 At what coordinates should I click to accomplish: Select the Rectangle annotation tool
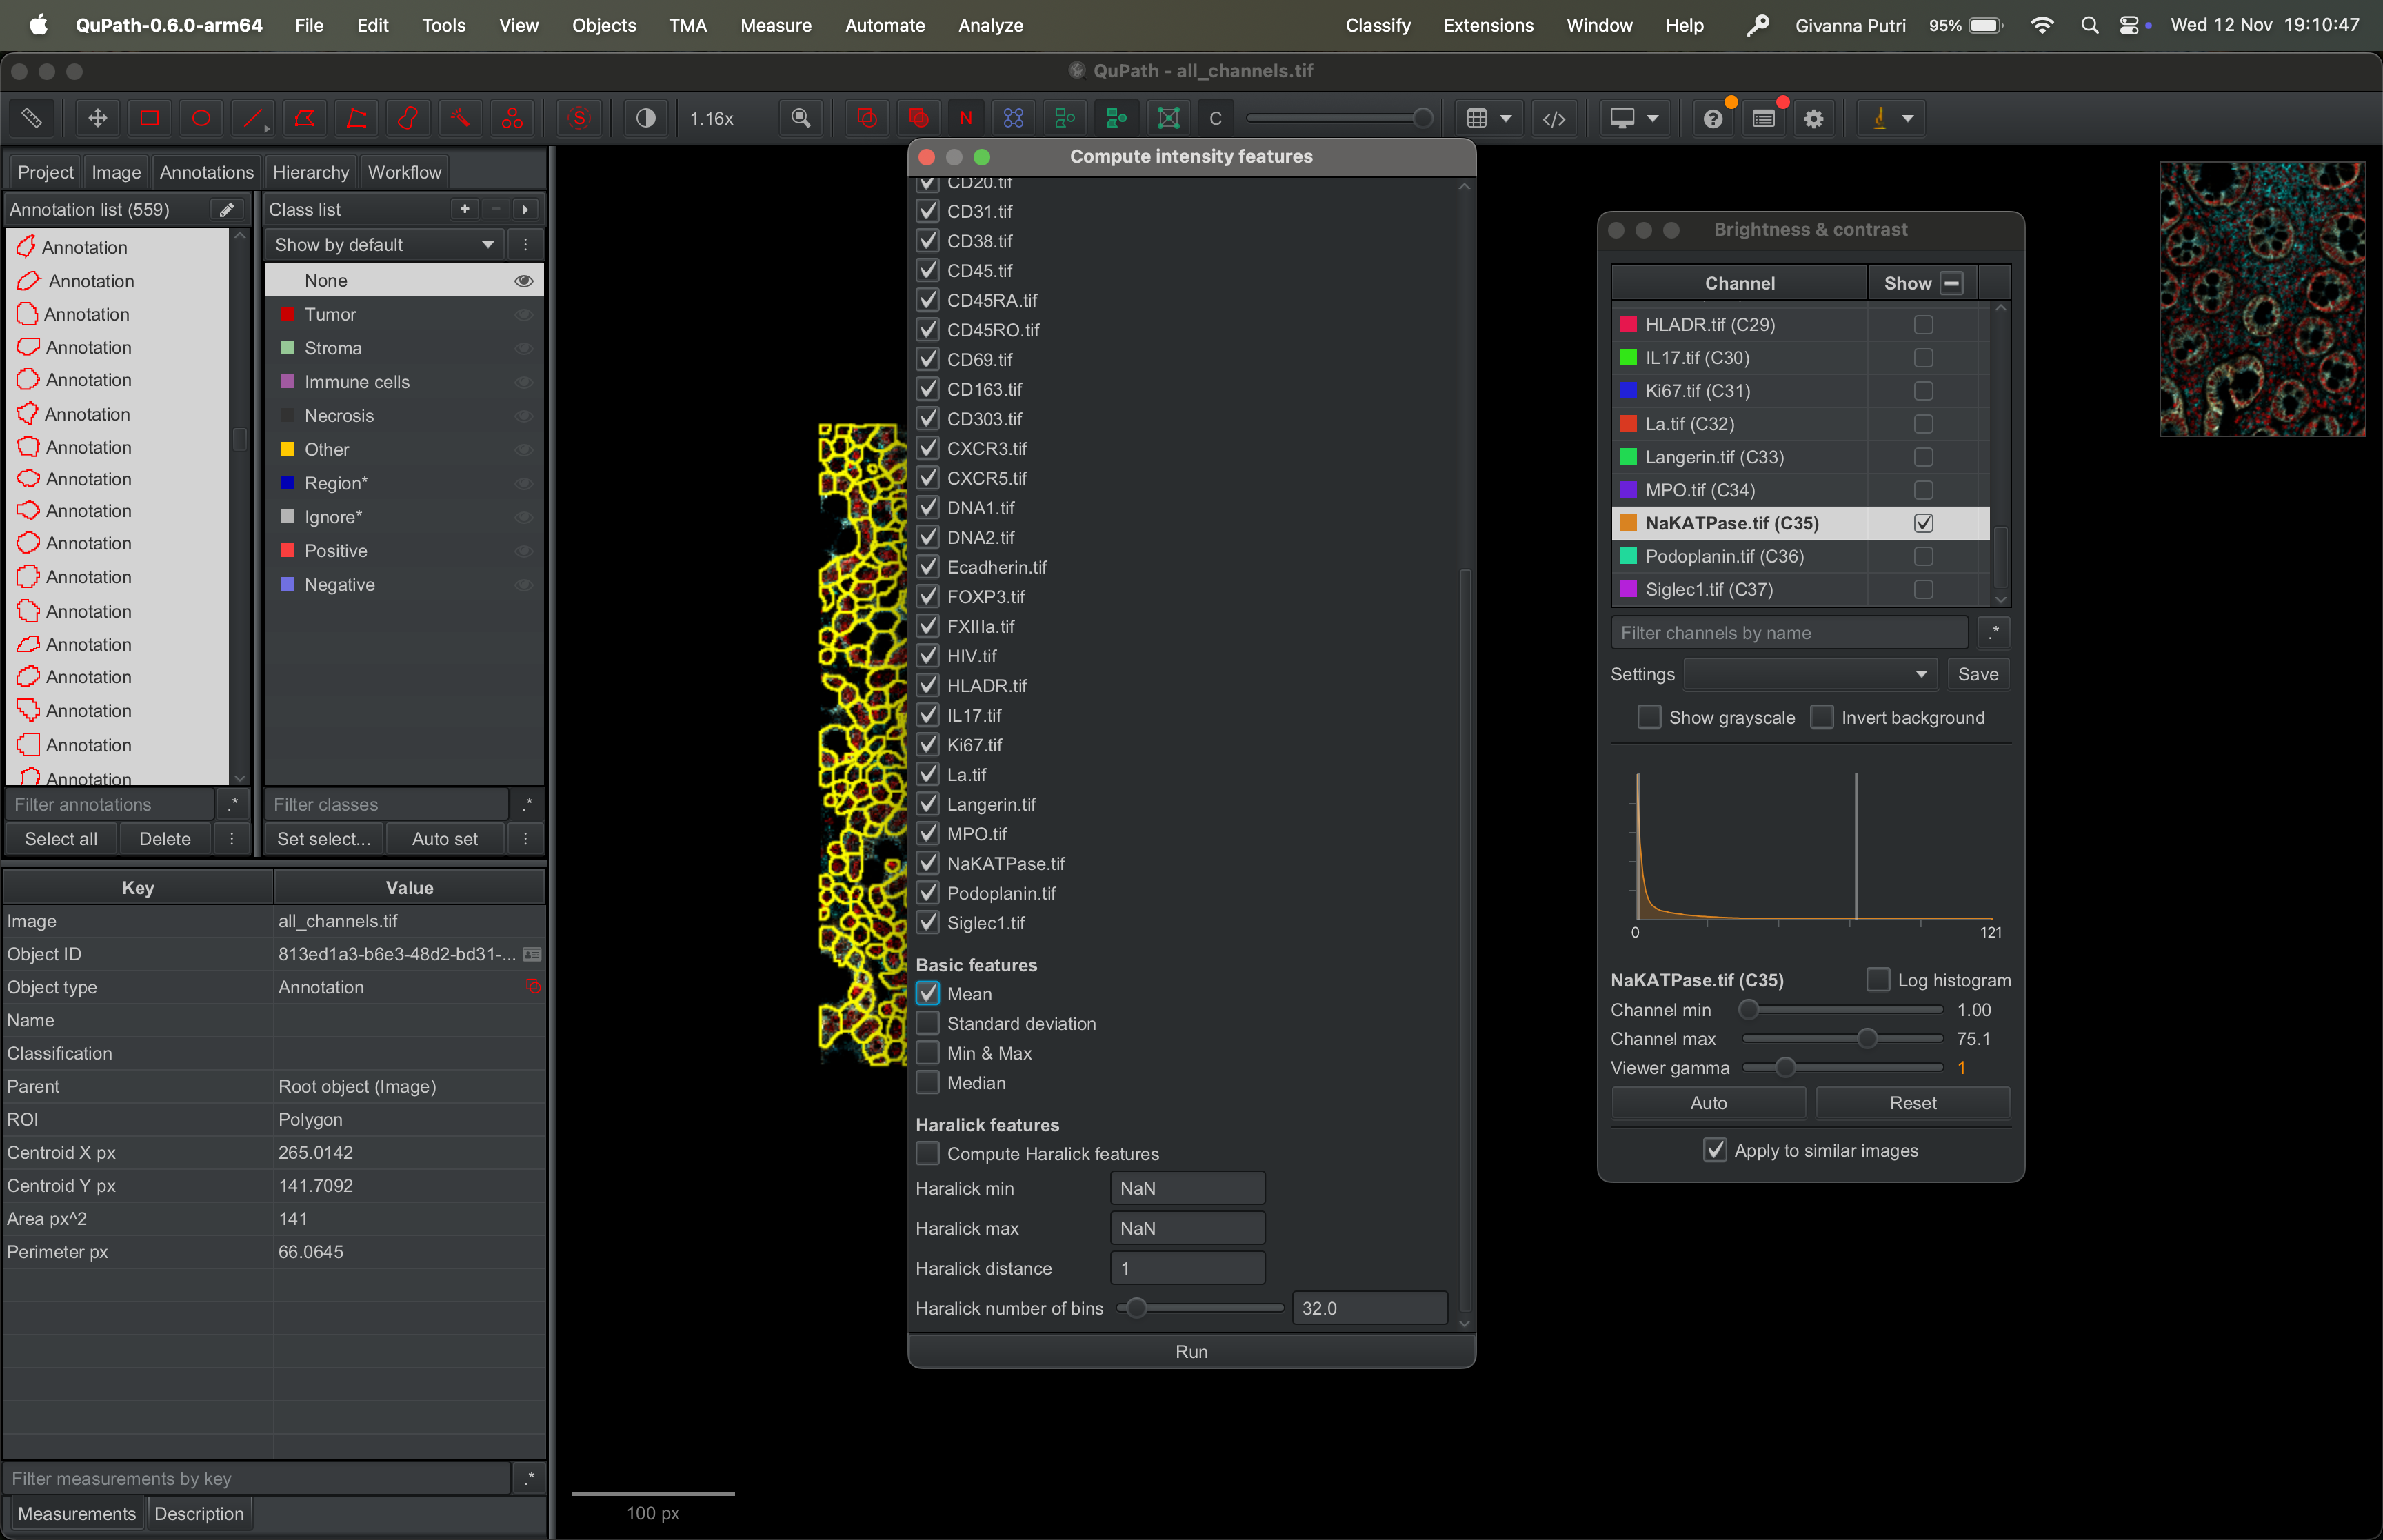149,118
